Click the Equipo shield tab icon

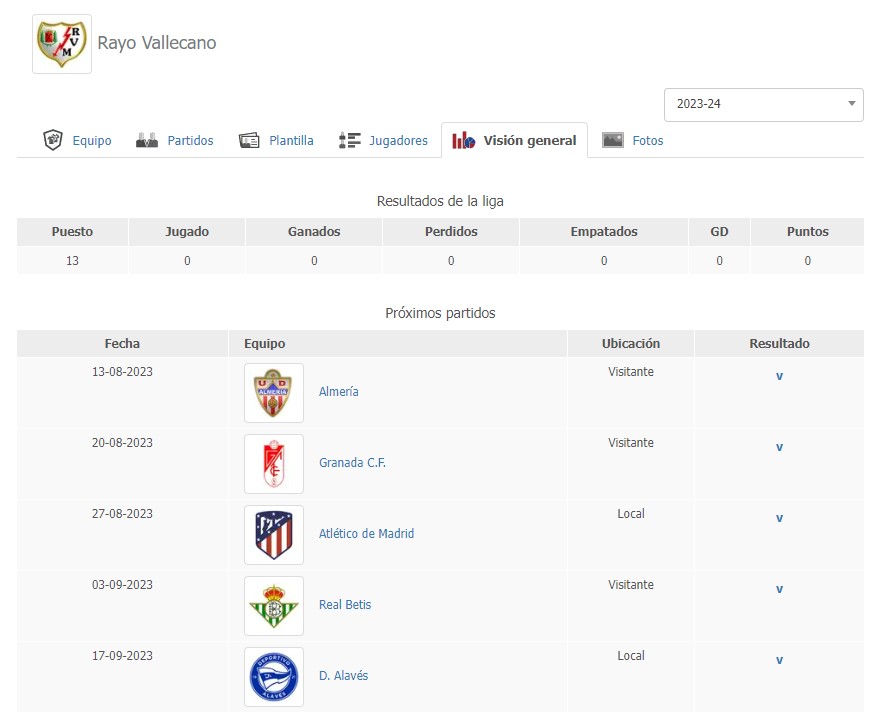(53, 141)
